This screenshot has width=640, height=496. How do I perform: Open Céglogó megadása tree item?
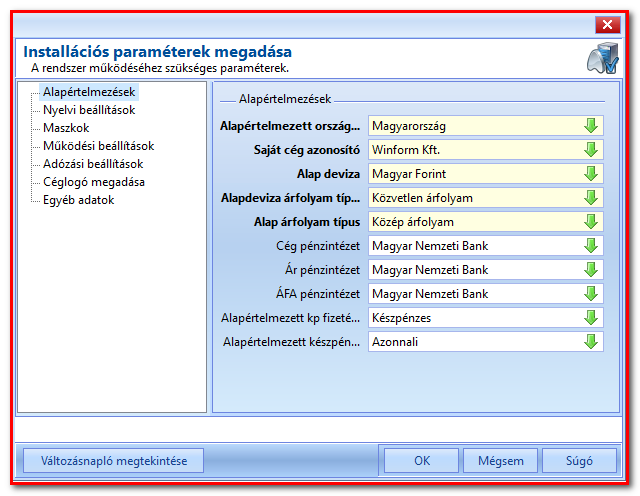point(94,182)
